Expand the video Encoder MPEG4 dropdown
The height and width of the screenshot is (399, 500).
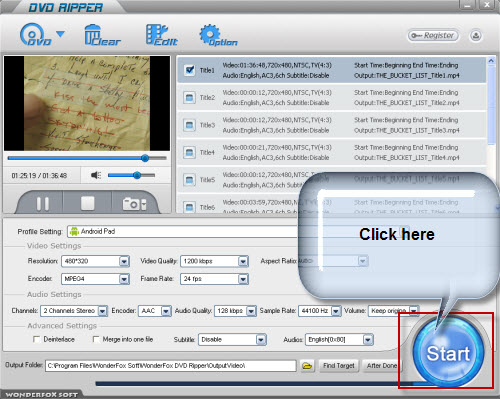click(124, 279)
